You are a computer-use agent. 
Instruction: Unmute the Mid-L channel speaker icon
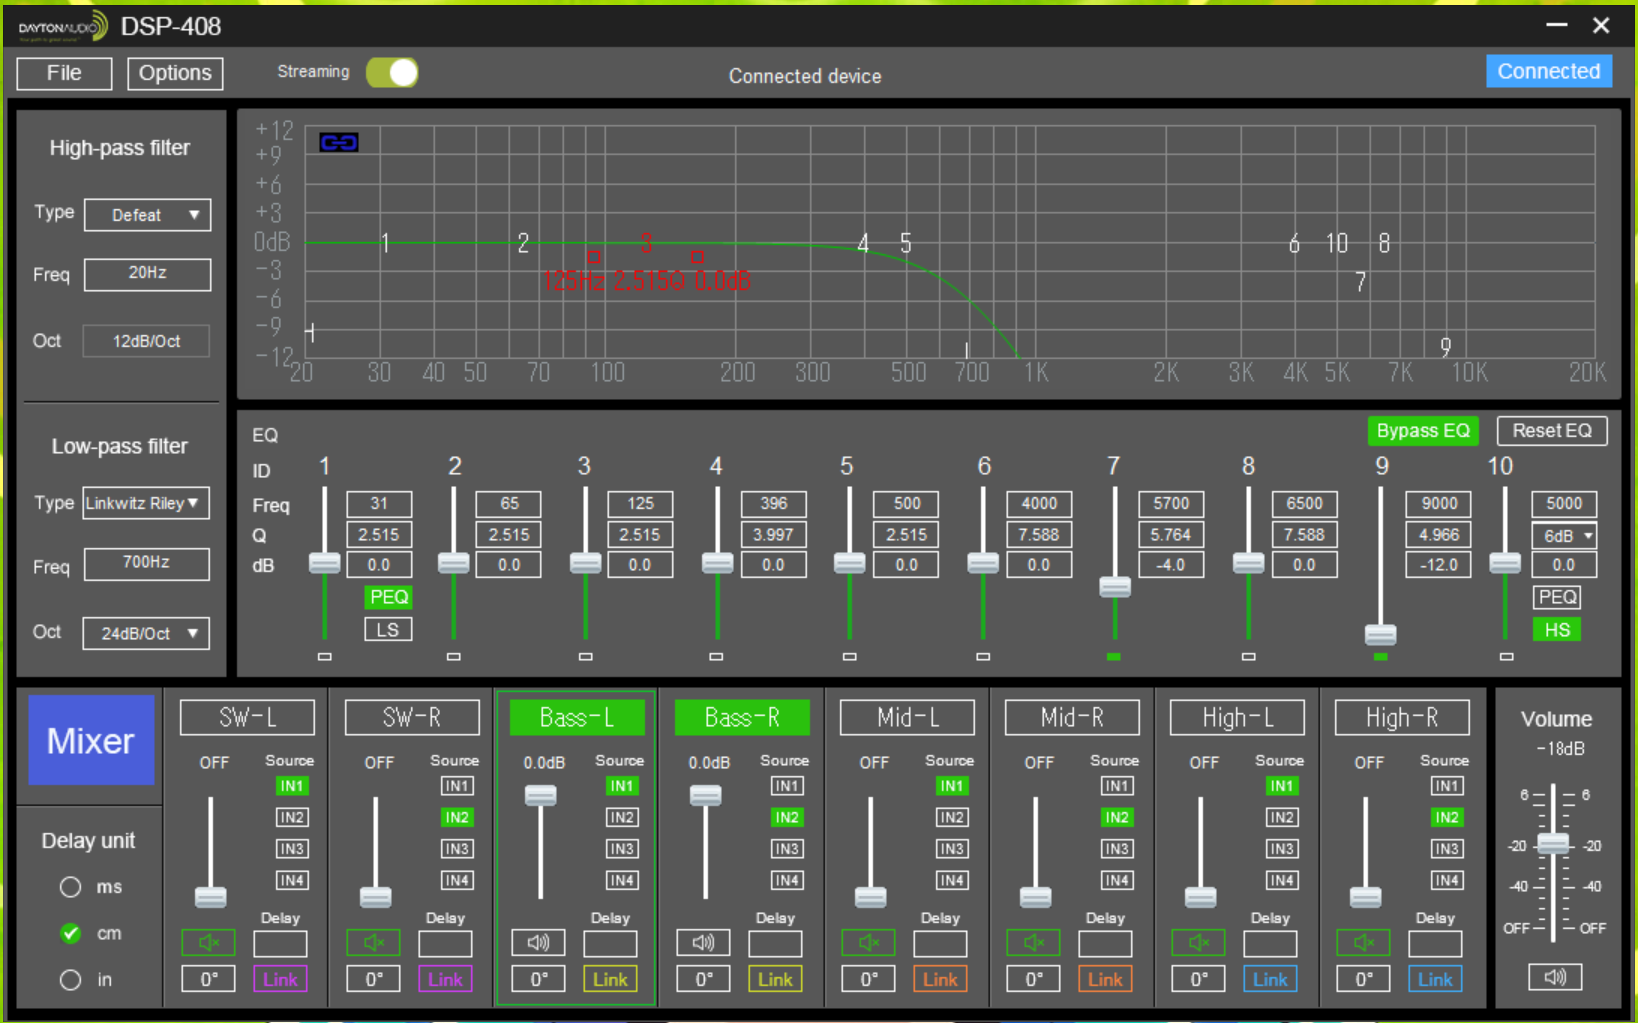[x=868, y=942]
